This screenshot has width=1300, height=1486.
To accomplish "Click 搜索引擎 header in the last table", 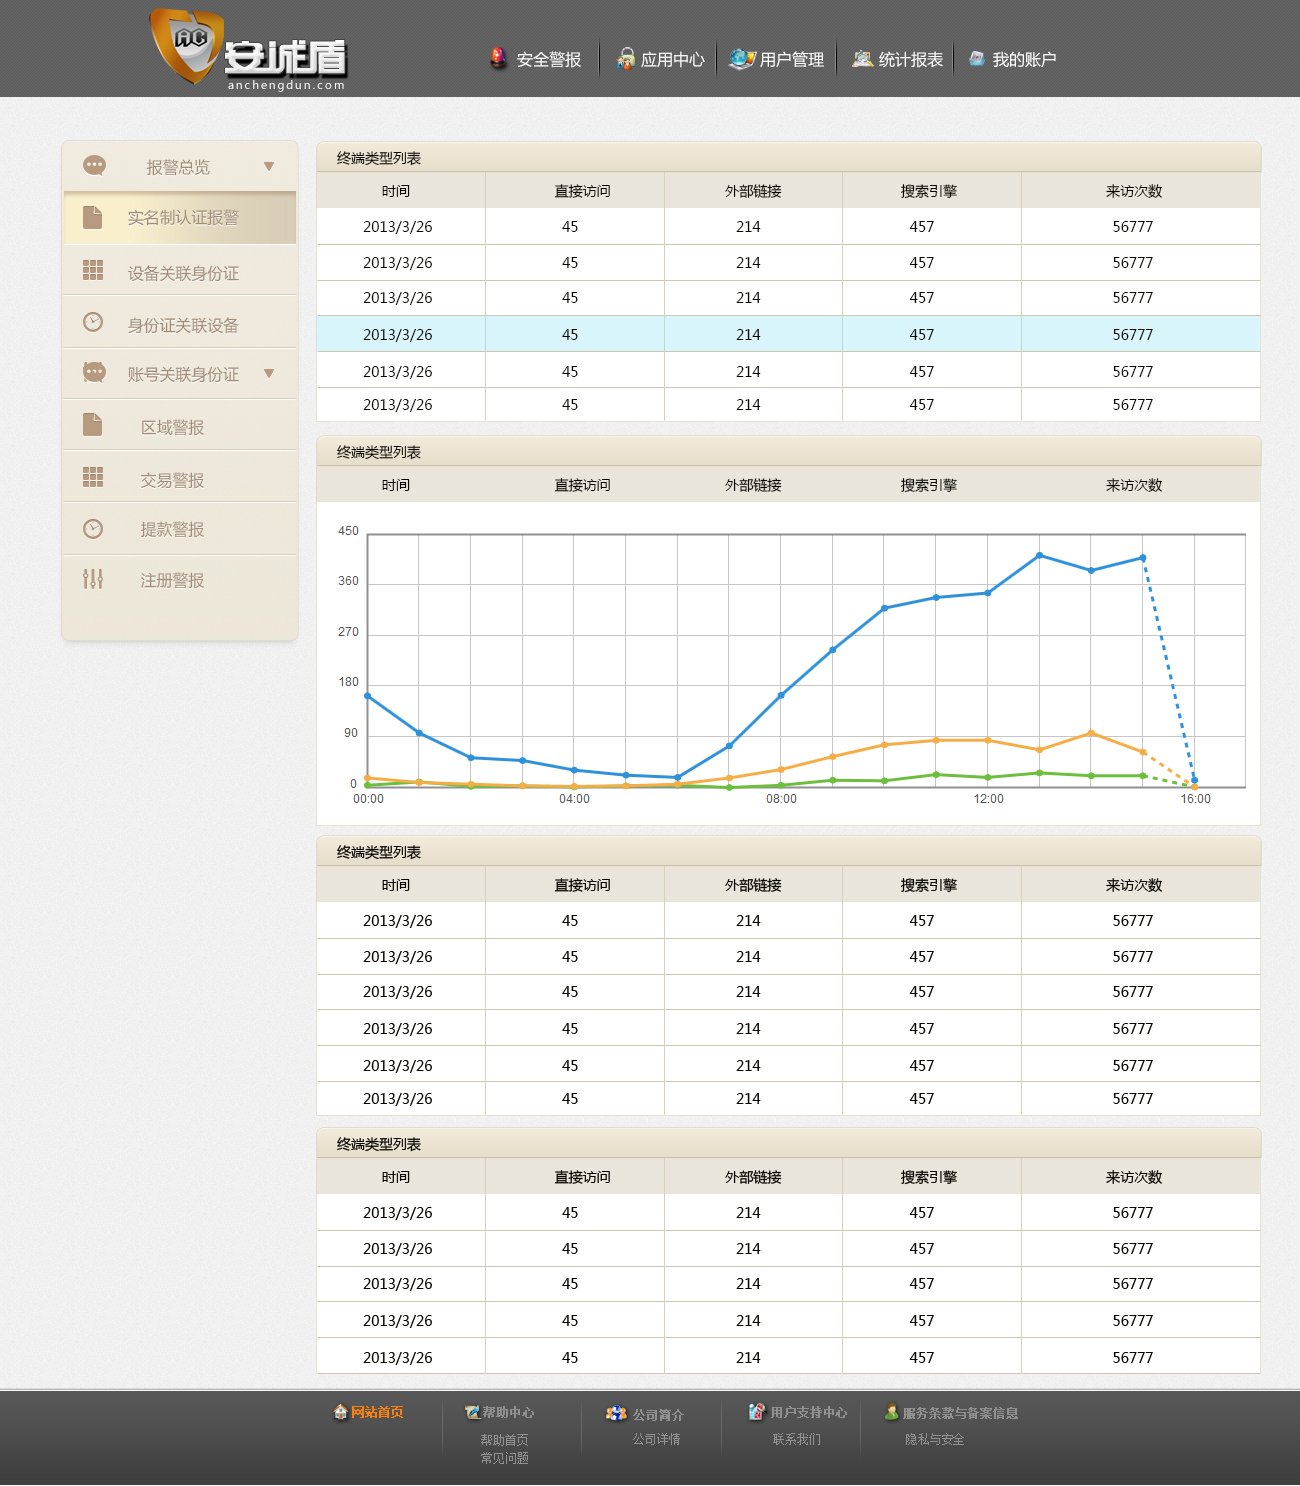I will 929,1177.
